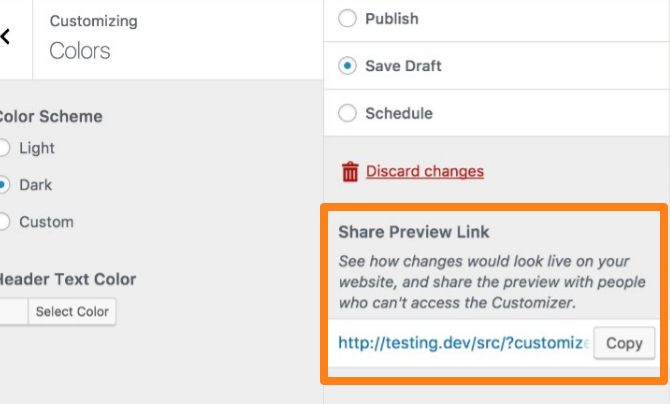Click the Header Text Color swatch

[14, 312]
